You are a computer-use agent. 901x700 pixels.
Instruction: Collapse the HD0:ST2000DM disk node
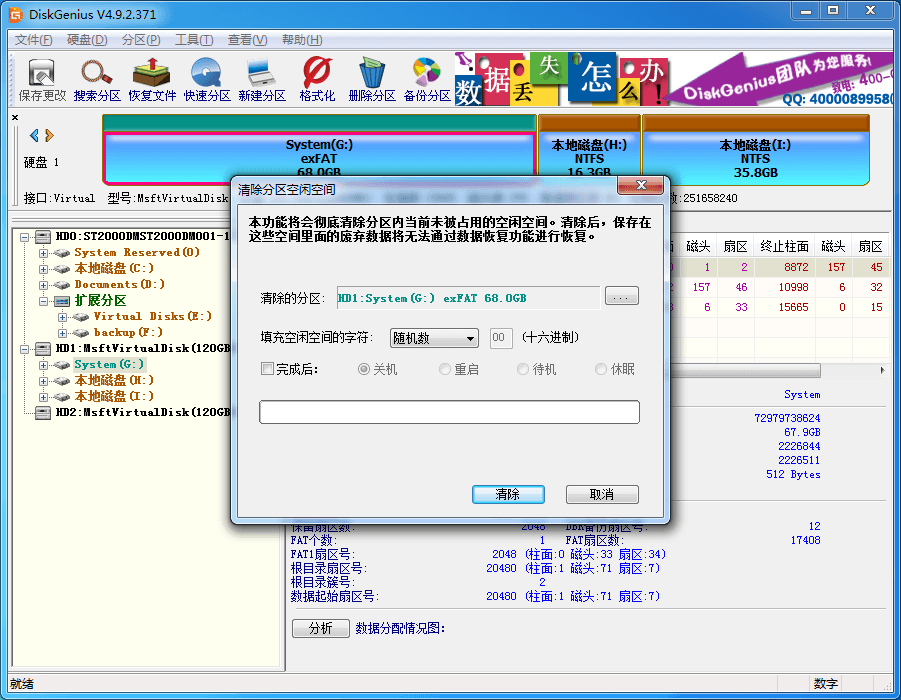click(25, 237)
